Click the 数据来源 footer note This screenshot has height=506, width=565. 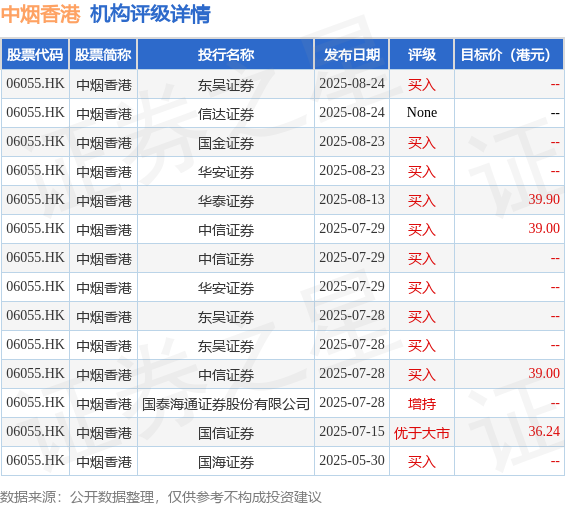[160, 497]
